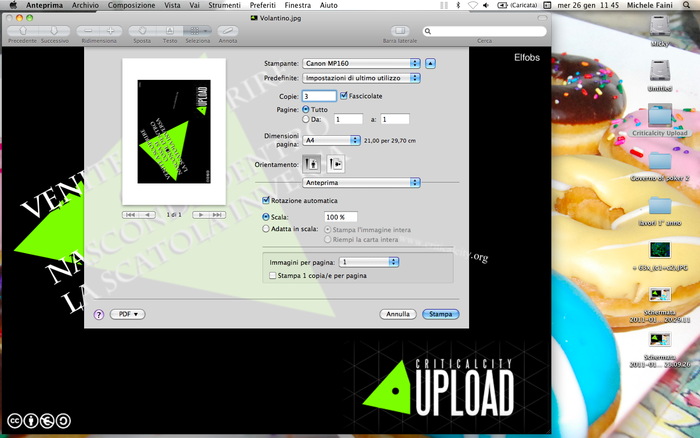Select the Scala radio button

click(x=266, y=217)
